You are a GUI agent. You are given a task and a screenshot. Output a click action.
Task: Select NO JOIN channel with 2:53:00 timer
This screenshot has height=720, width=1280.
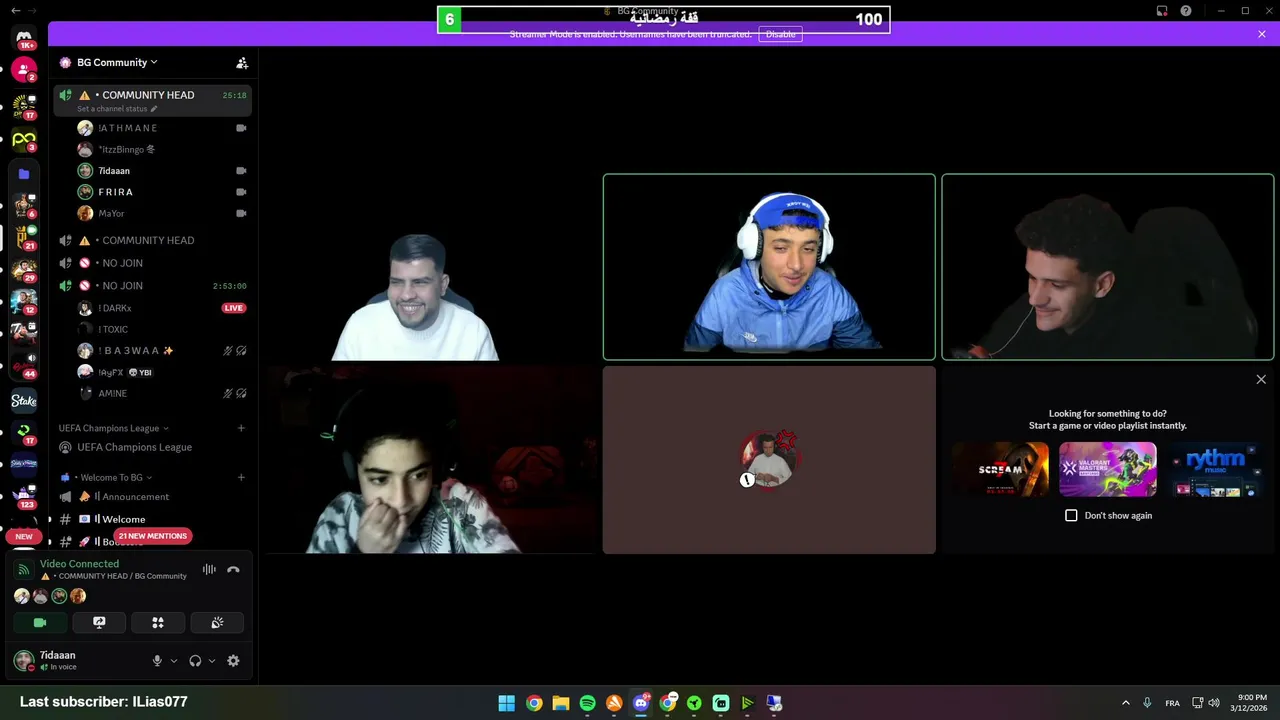tap(152, 286)
